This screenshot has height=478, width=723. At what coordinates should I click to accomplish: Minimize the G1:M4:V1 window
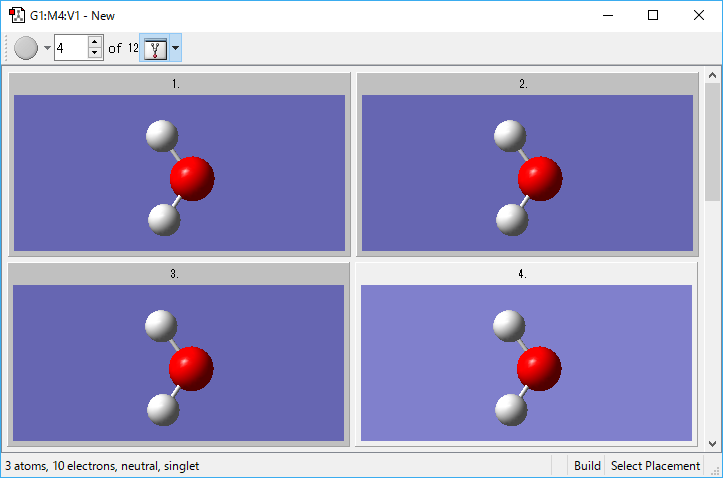pyautogui.click(x=608, y=15)
